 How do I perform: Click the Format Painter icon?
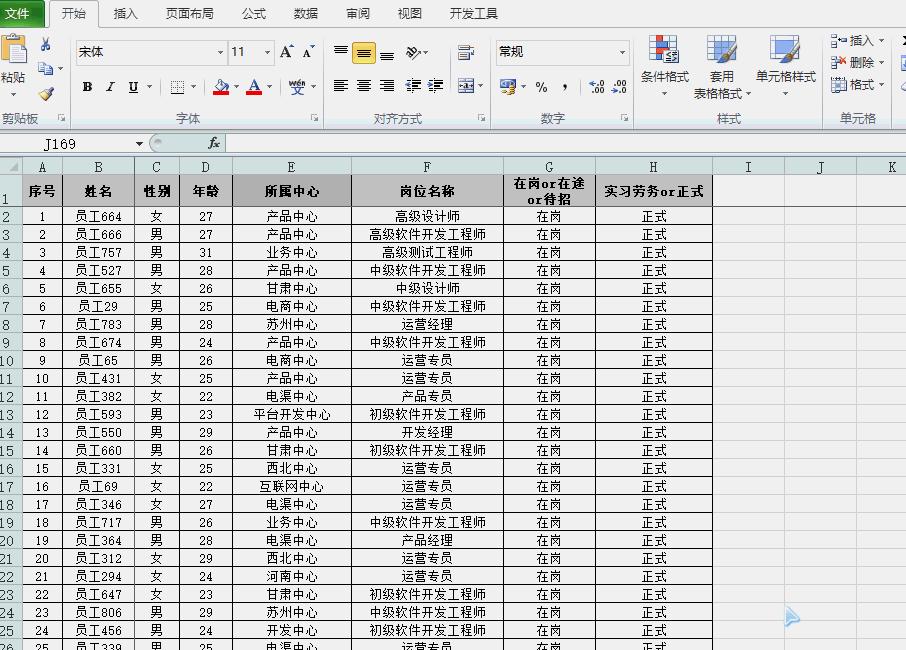(46, 93)
